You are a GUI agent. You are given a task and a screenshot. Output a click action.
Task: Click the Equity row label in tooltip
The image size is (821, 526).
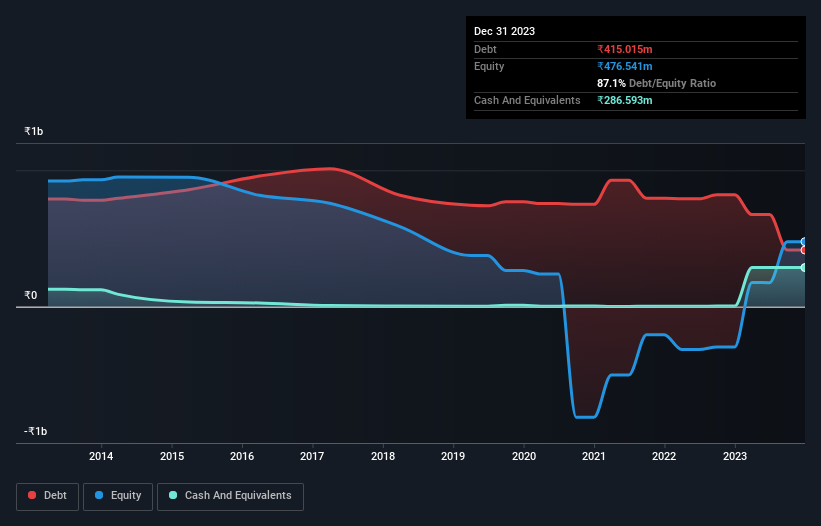[x=489, y=66]
